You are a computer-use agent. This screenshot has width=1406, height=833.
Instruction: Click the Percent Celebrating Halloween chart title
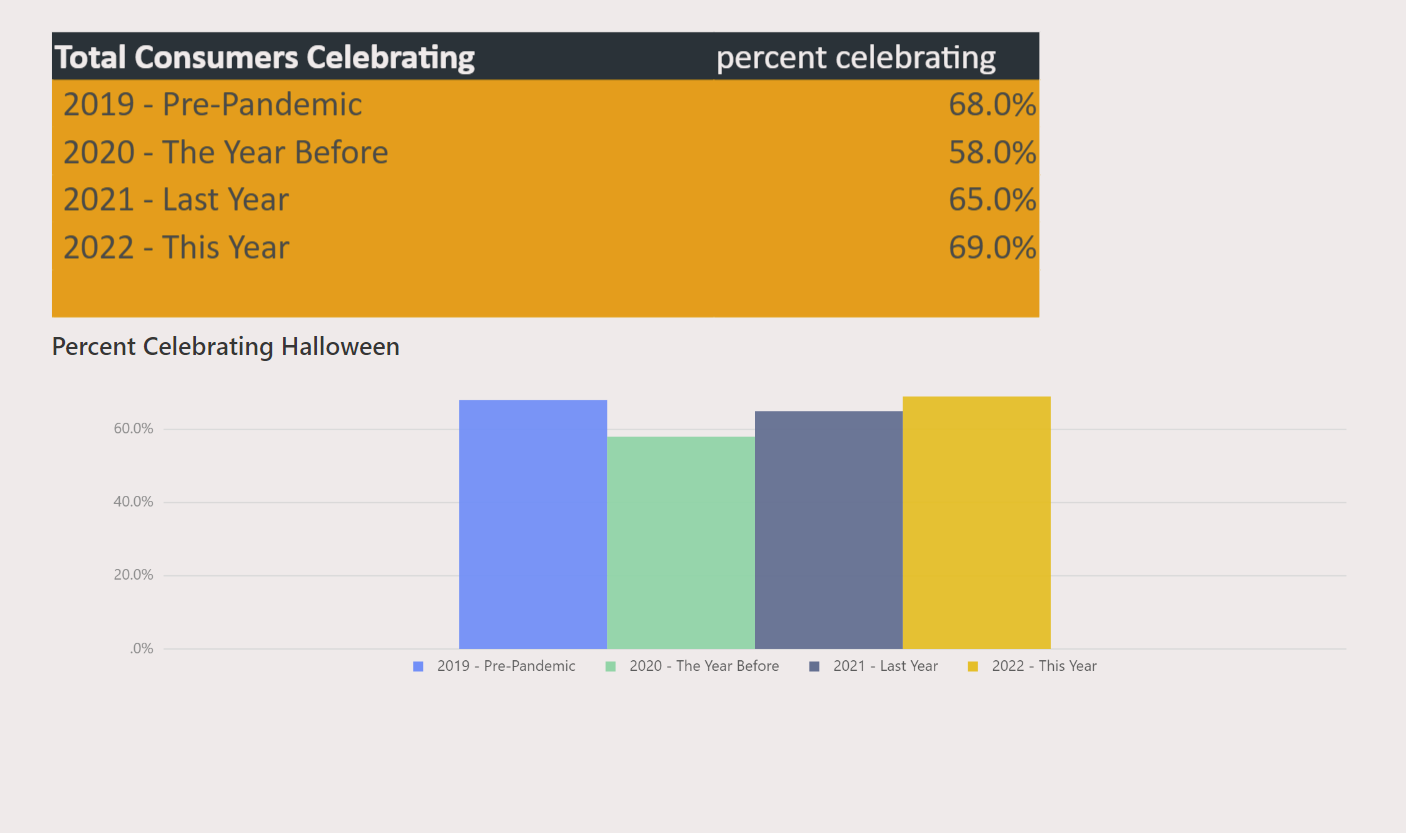(226, 347)
